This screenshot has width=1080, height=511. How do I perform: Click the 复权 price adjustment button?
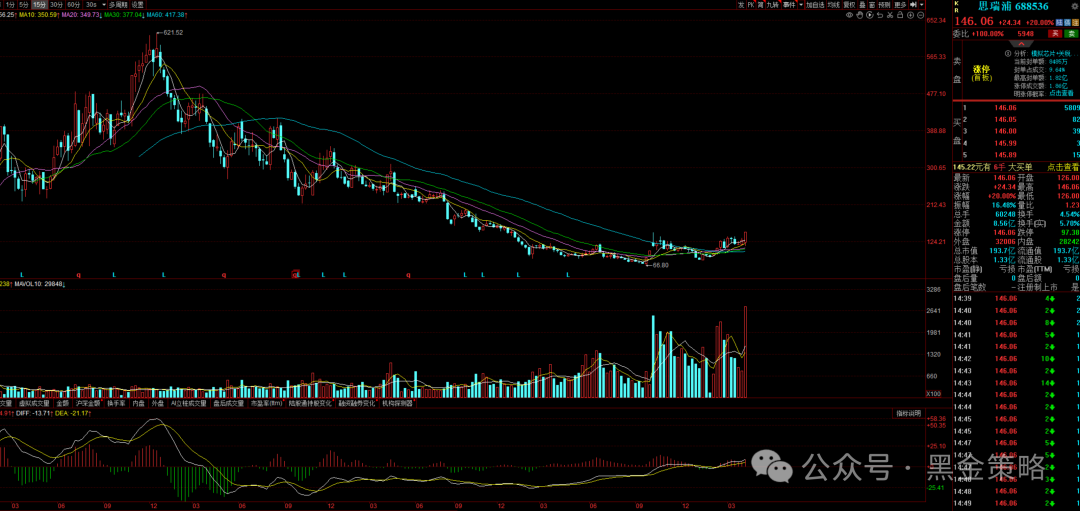coord(849,5)
